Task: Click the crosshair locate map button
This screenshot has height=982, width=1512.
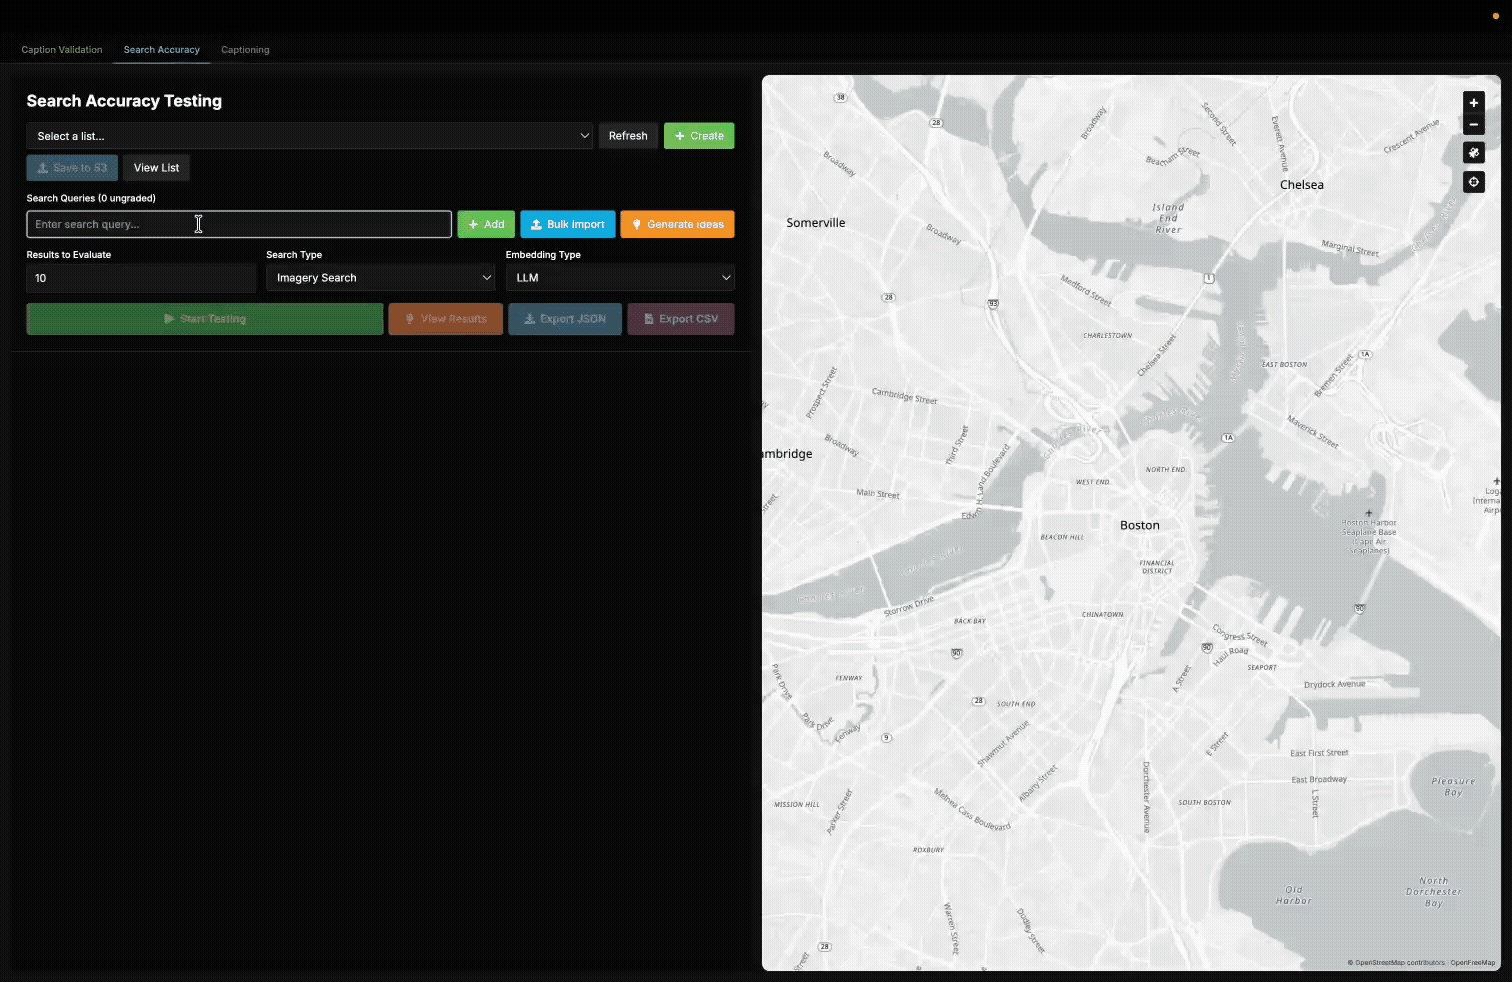Action: click(1473, 182)
